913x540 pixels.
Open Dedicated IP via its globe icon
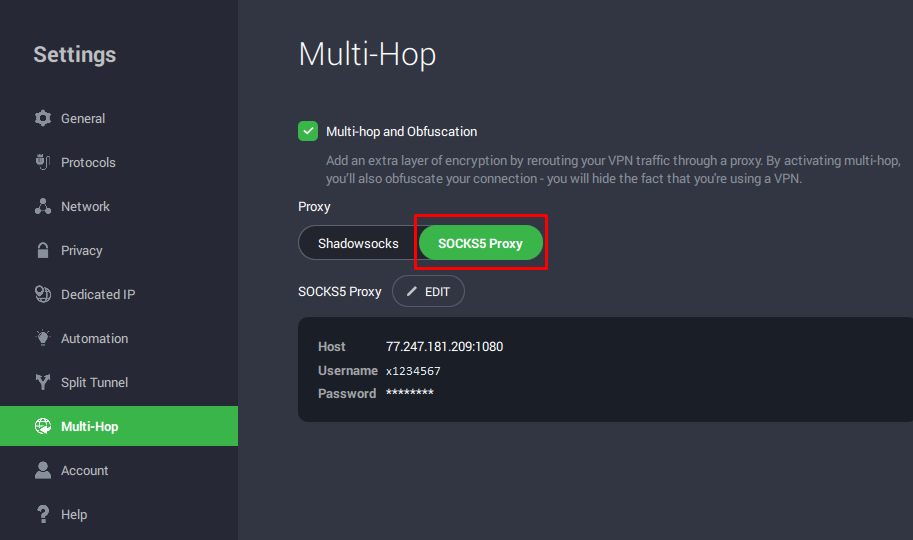click(43, 294)
